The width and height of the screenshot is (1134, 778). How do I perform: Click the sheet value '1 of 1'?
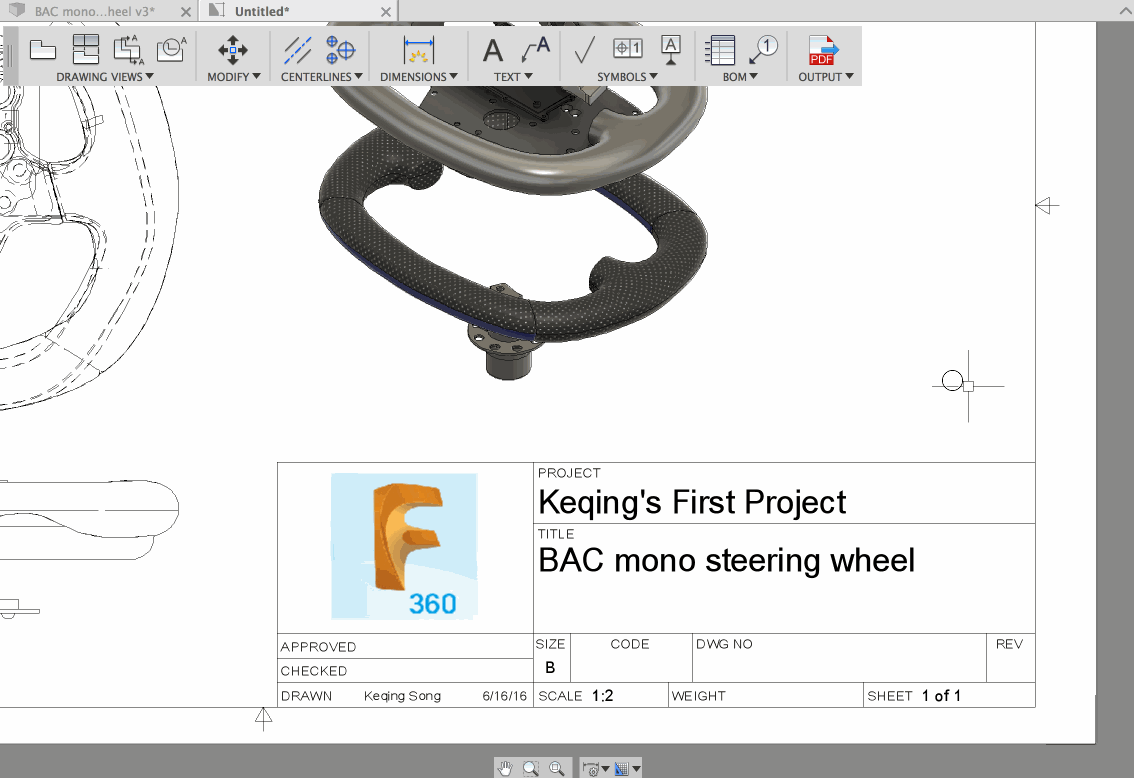click(941, 696)
